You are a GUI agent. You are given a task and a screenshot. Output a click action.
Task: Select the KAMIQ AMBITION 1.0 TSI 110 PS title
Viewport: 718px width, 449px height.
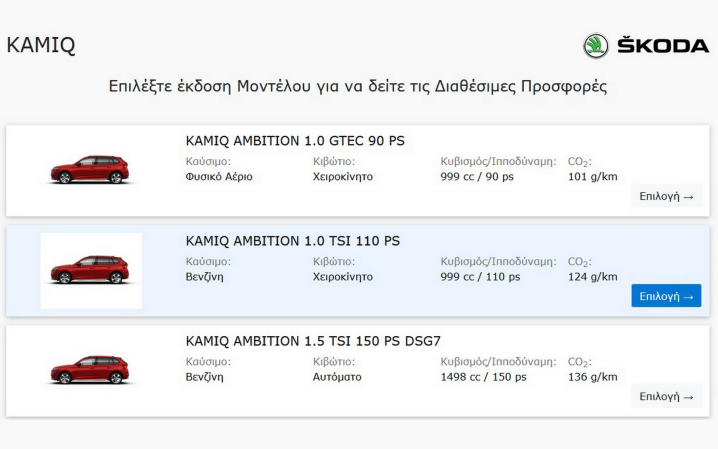click(x=293, y=241)
